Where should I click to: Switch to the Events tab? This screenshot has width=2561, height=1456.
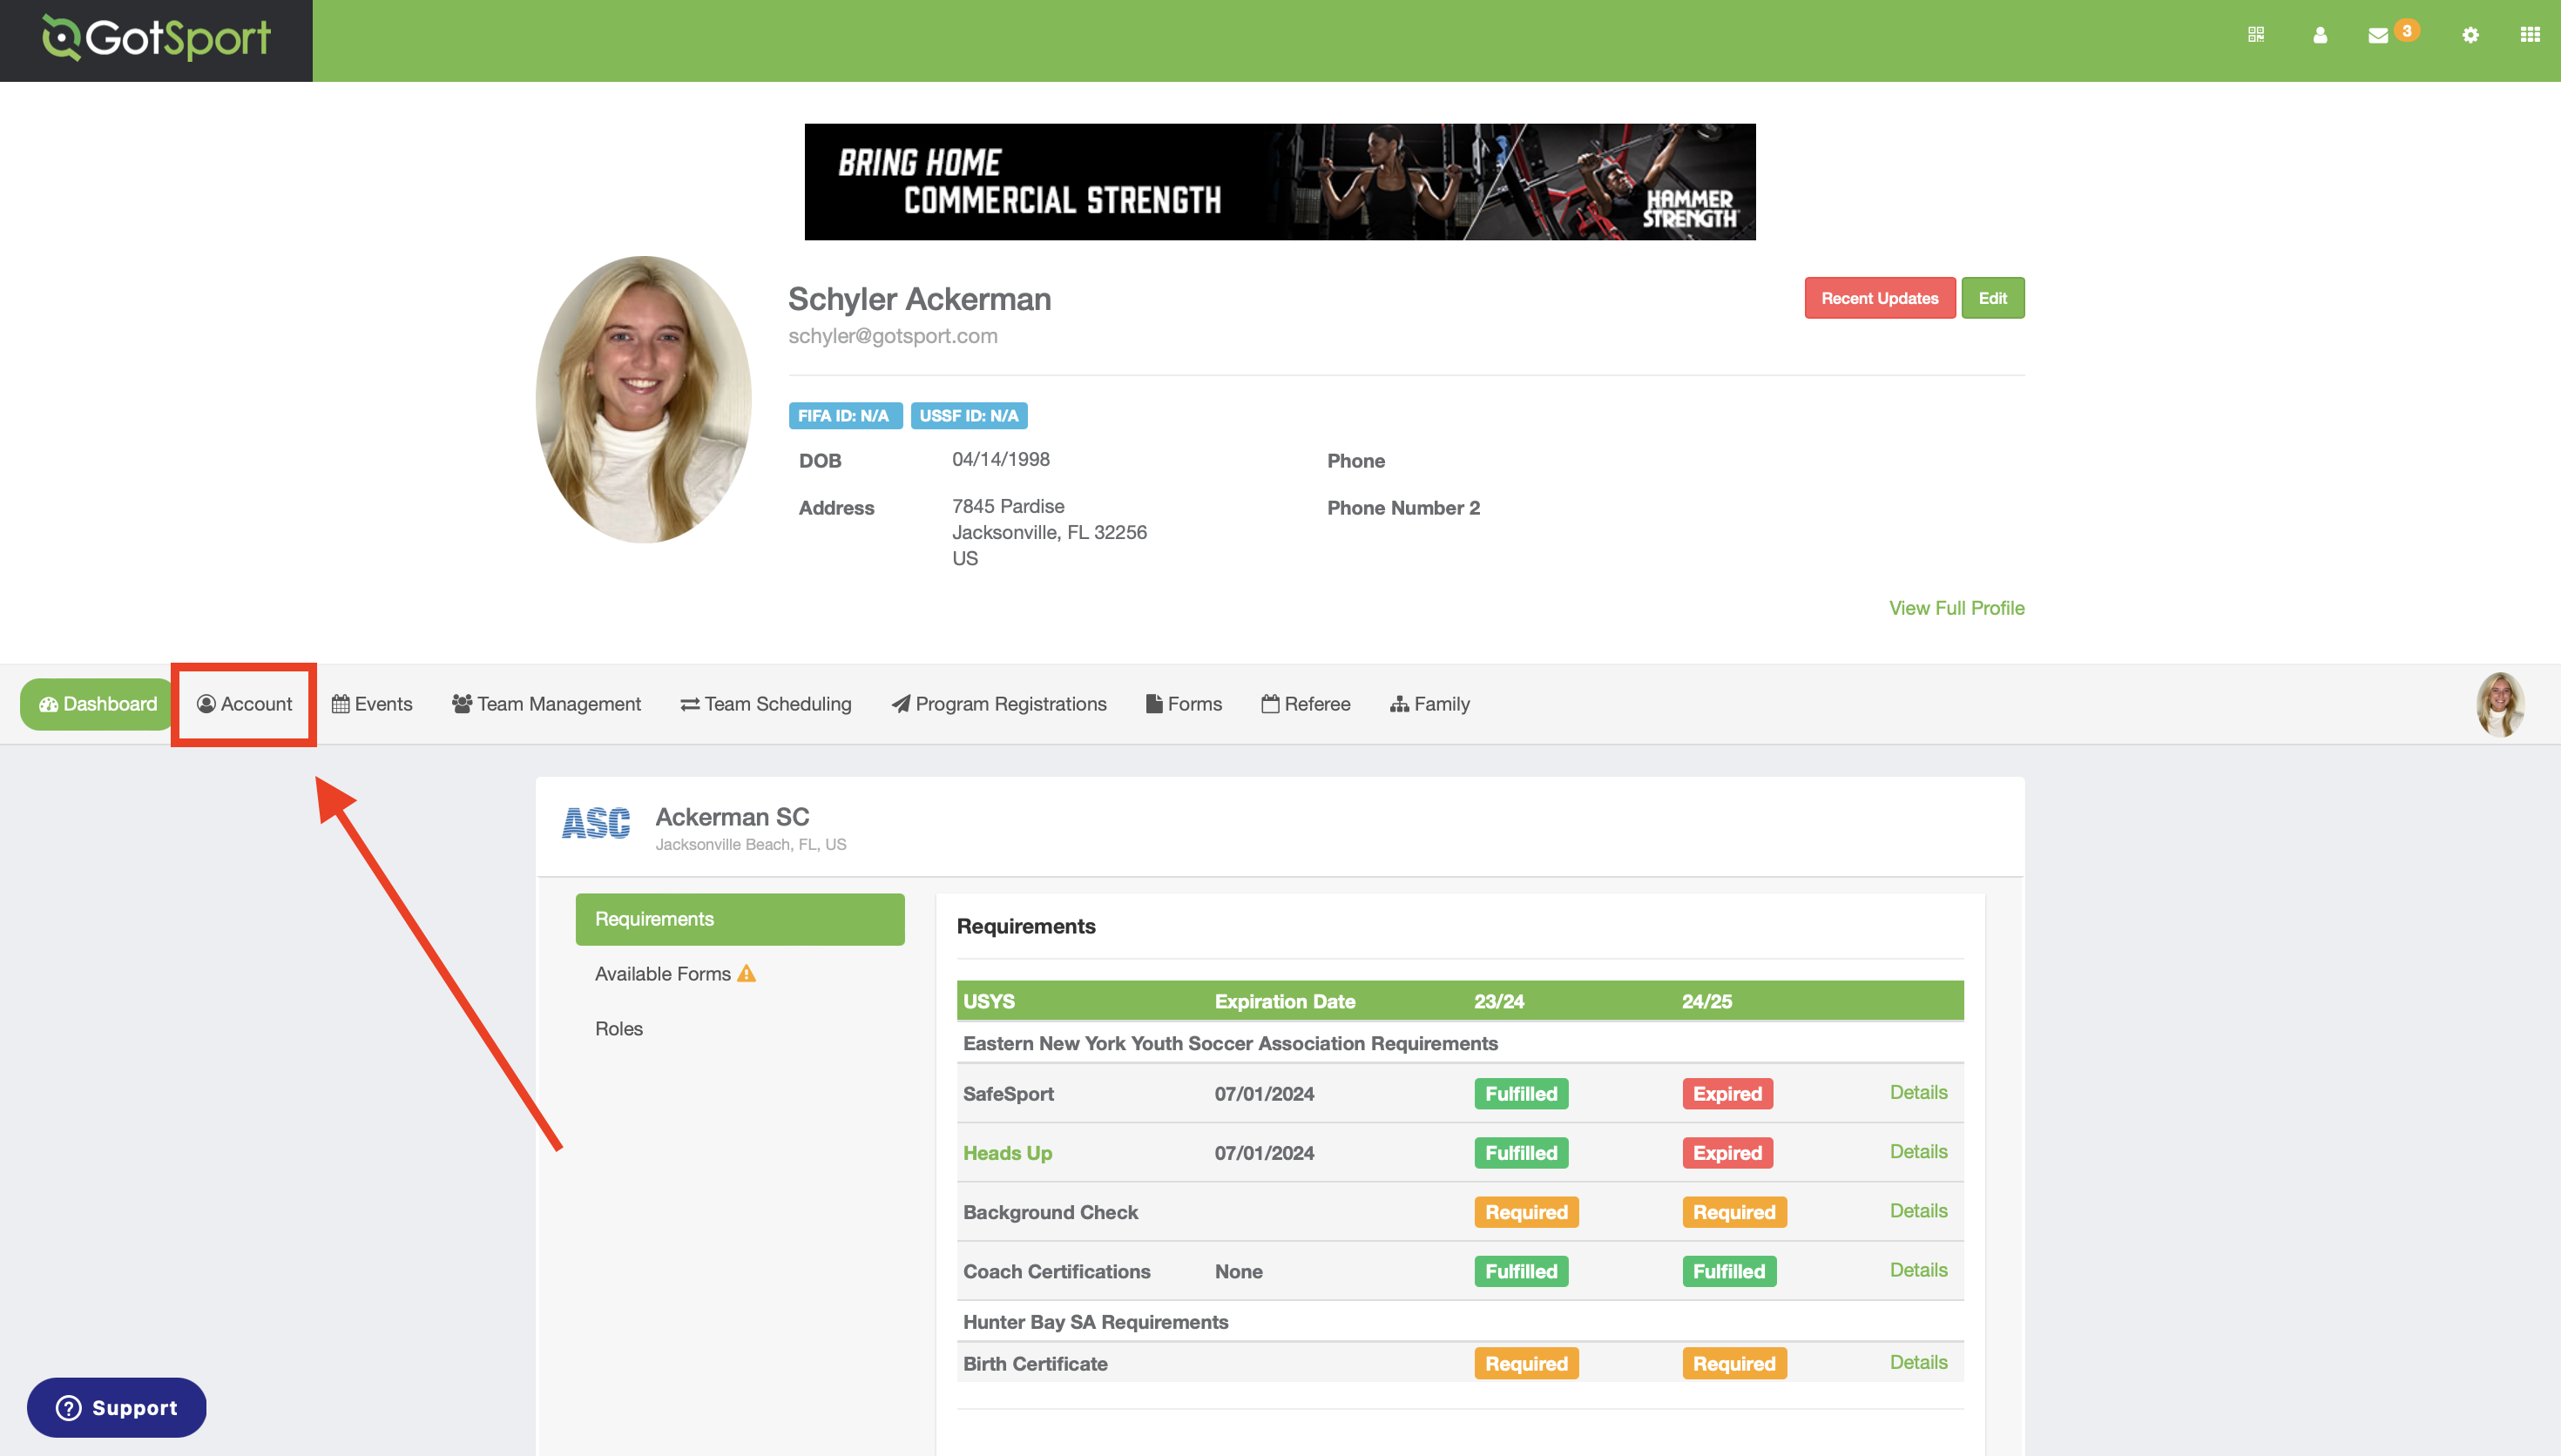[x=372, y=704]
